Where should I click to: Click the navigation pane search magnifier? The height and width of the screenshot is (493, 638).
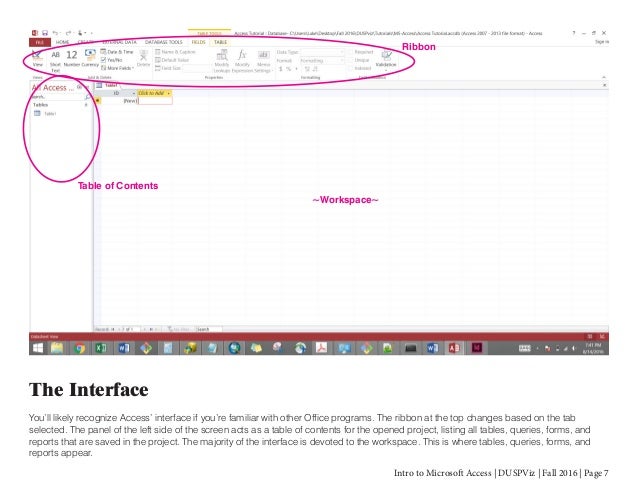(x=87, y=97)
